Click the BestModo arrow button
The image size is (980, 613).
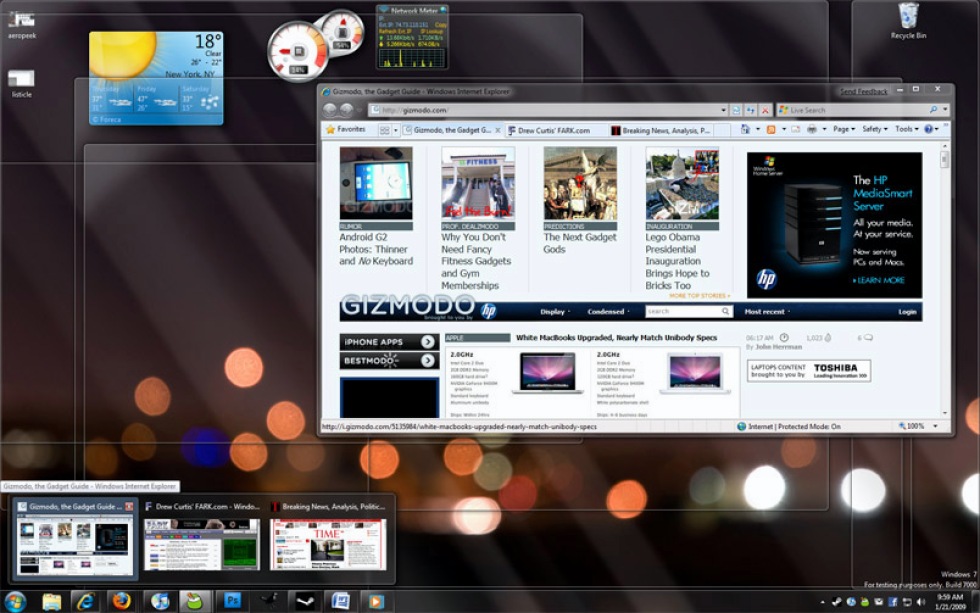pyautogui.click(x=428, y=361)
